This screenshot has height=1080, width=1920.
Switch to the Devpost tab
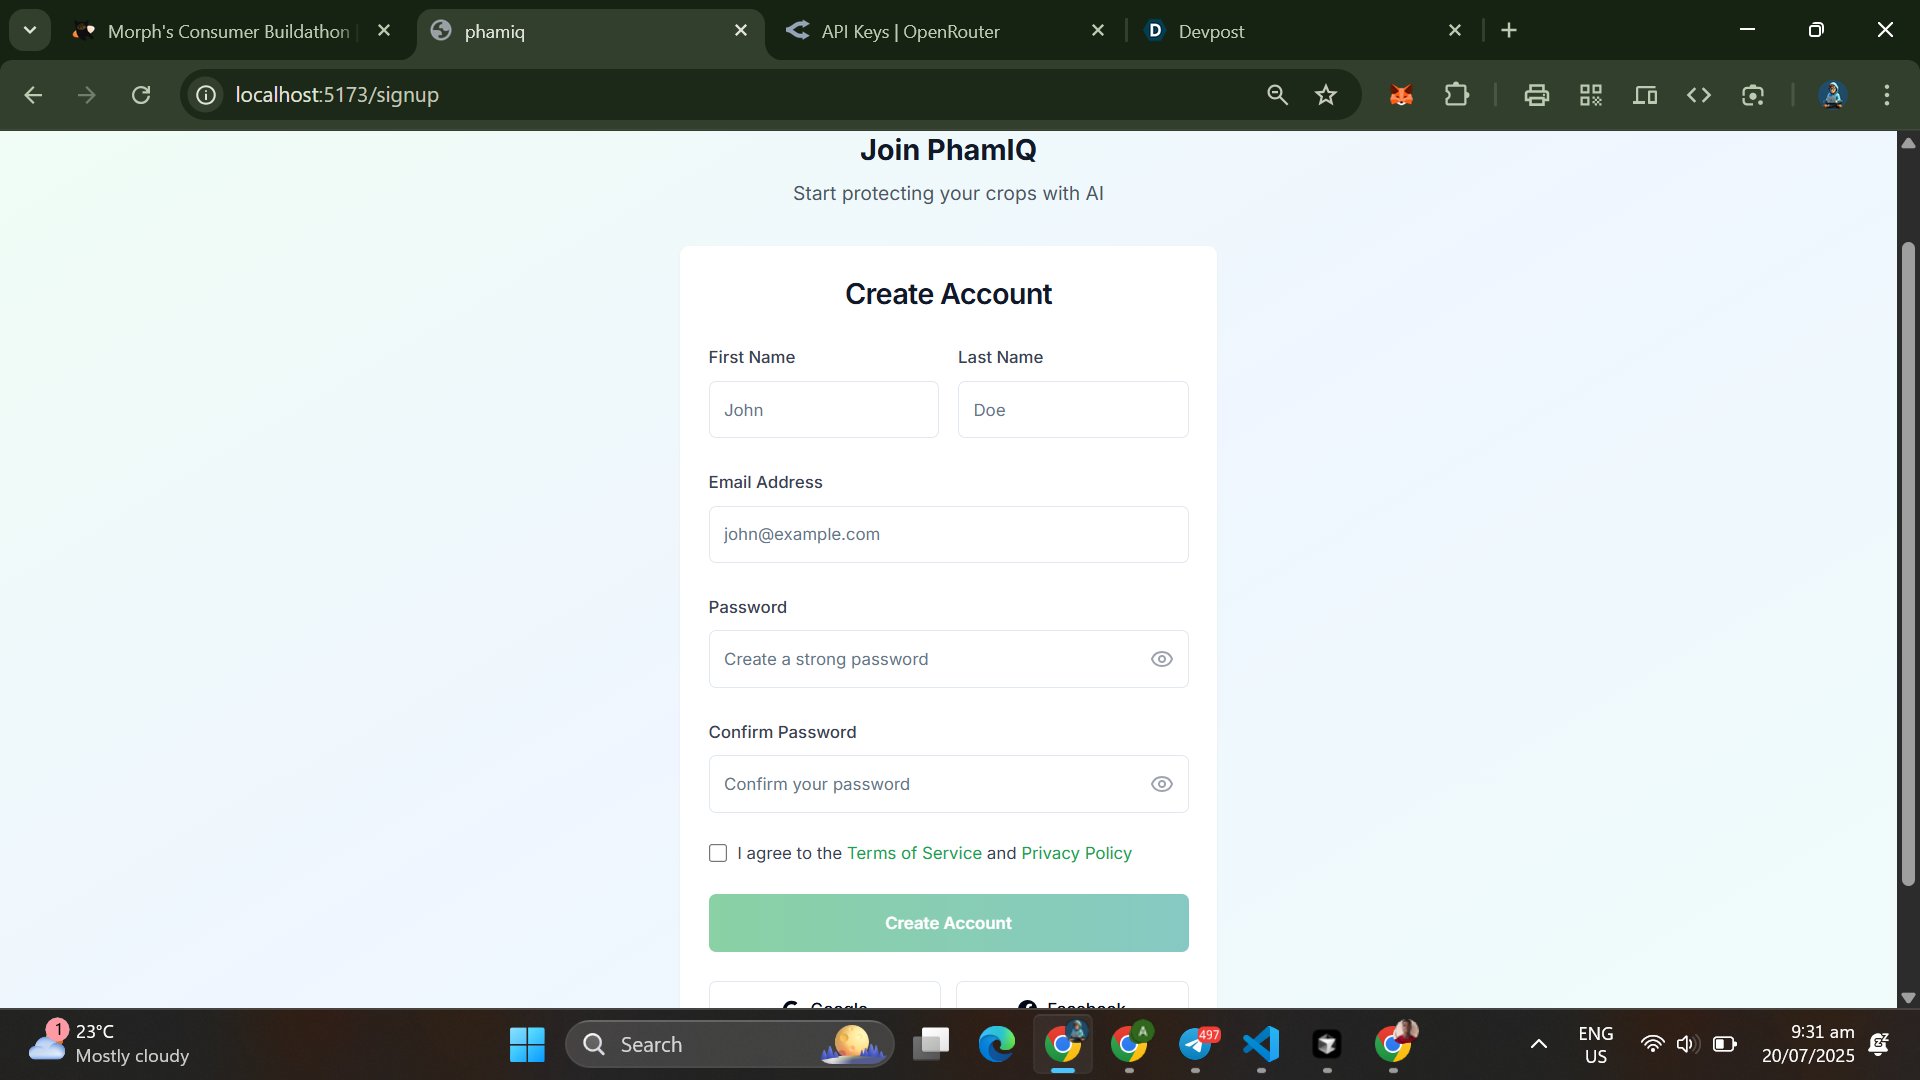1211,31
